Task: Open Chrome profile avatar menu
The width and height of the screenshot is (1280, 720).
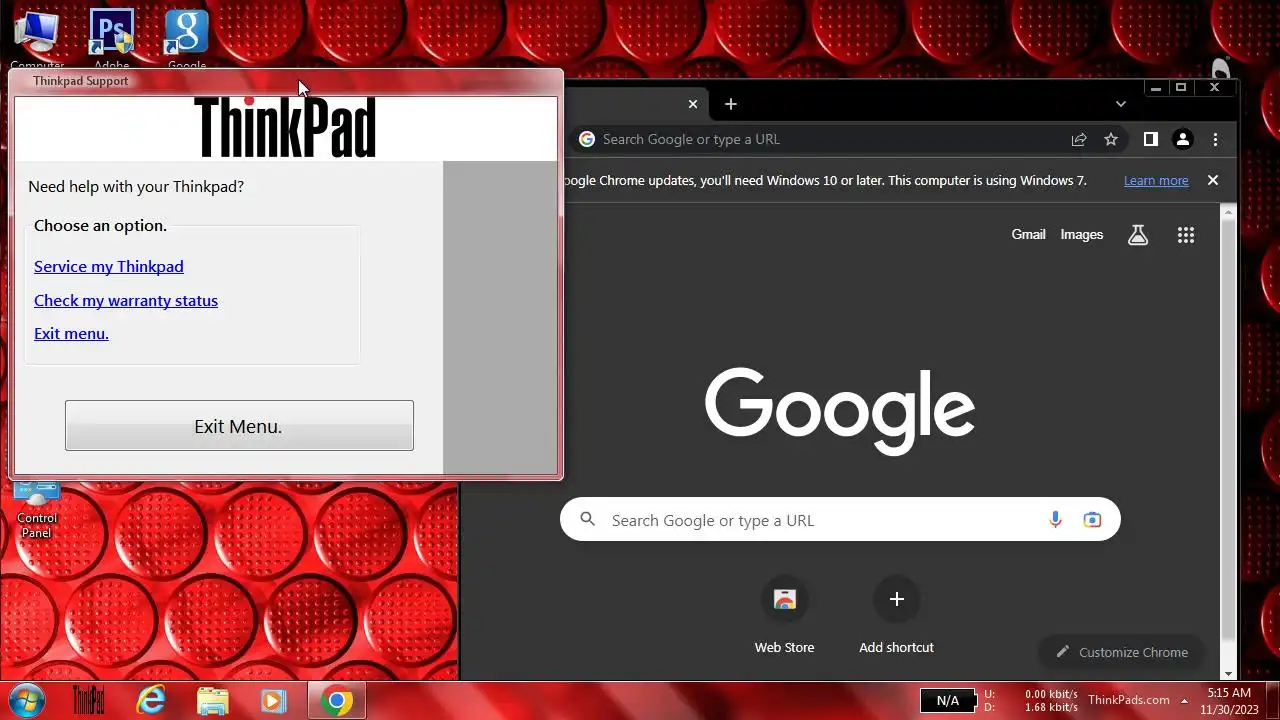Action: pos(1183,140)
